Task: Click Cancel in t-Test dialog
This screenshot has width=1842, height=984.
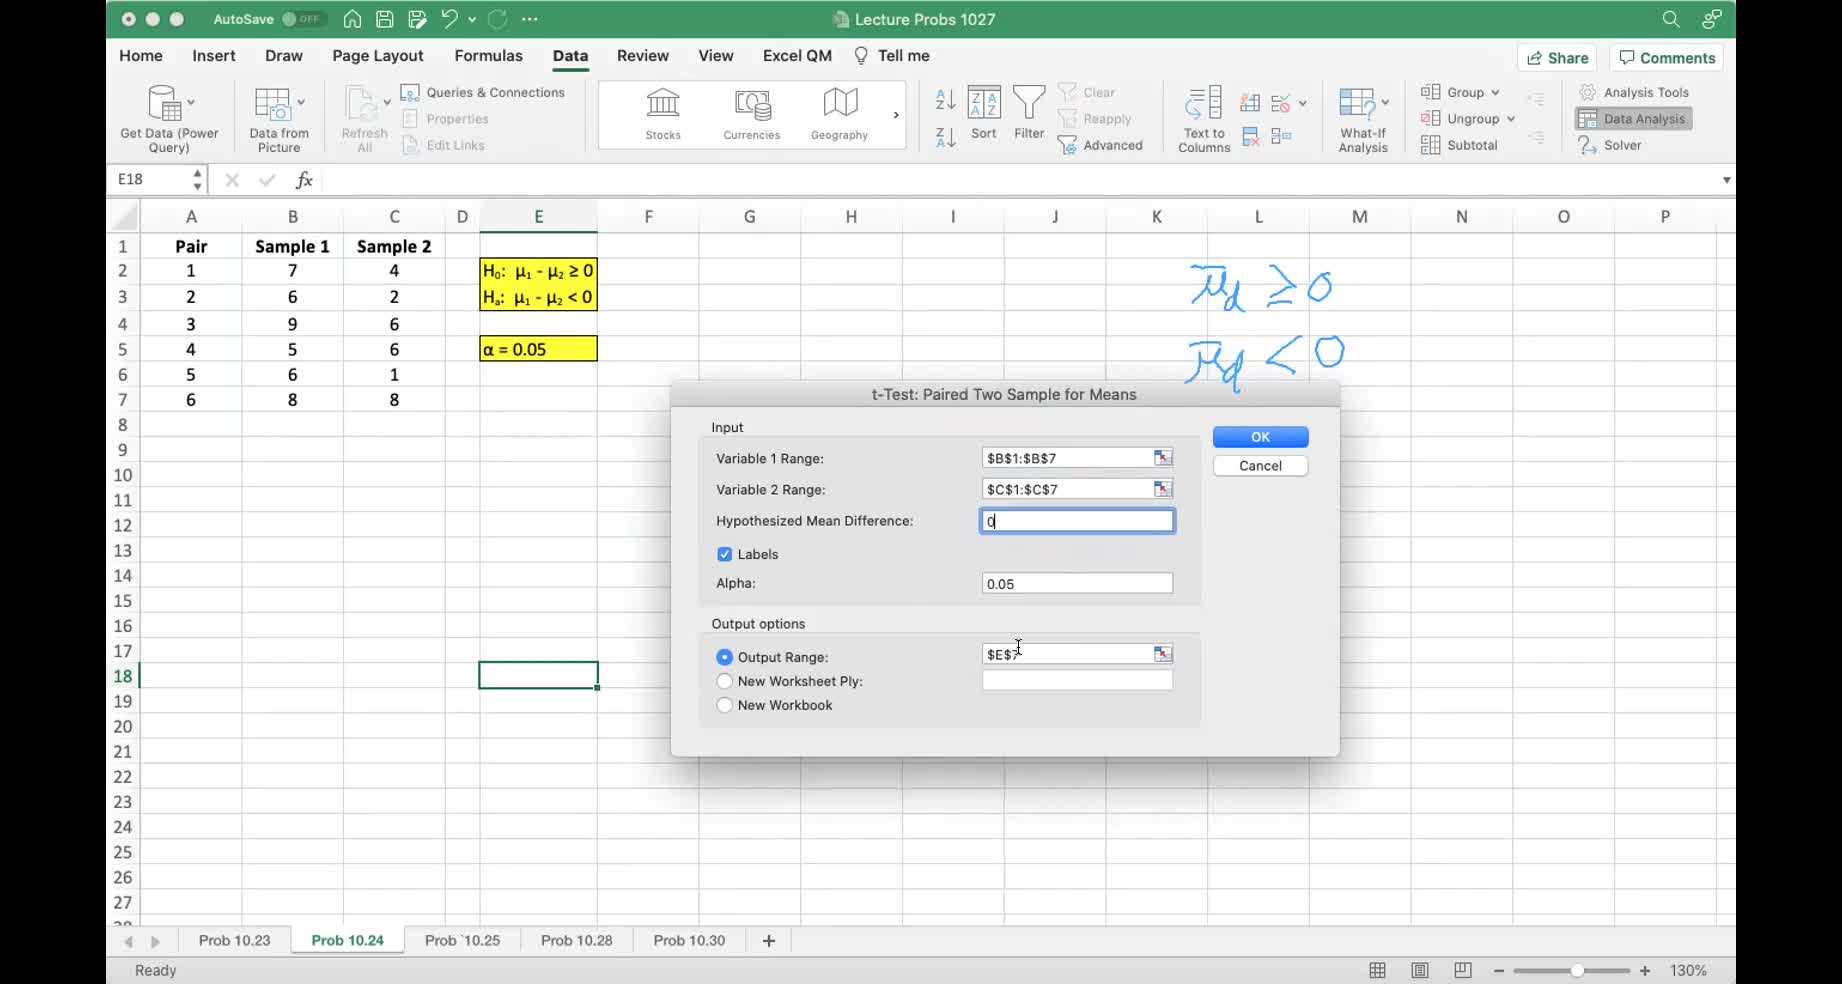Action: point(1260,466)
